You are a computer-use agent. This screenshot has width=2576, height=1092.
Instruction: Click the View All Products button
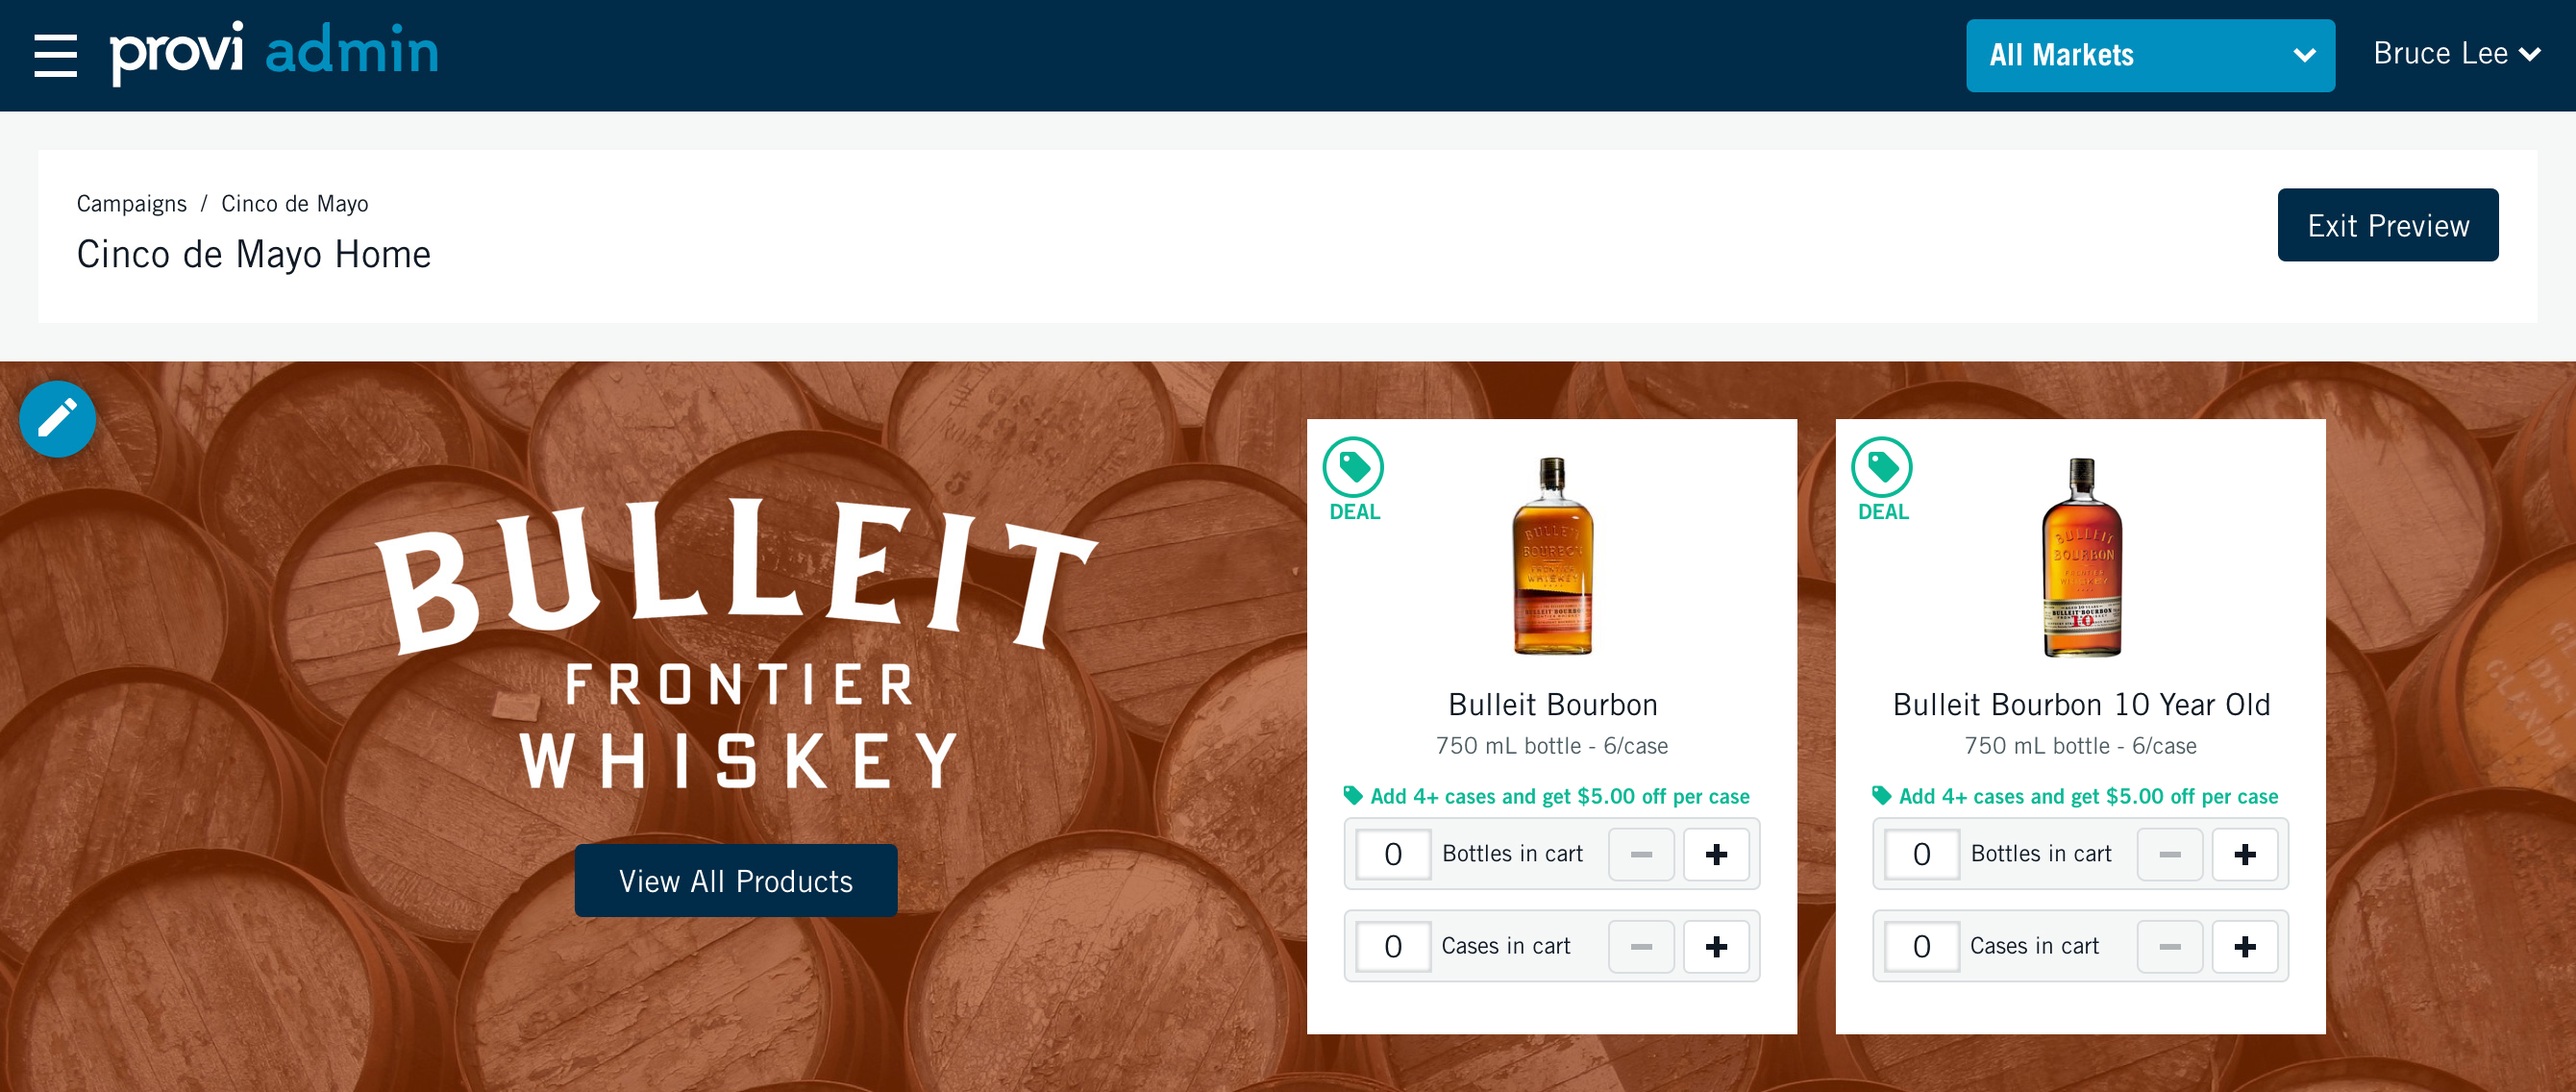click(736, 881)
